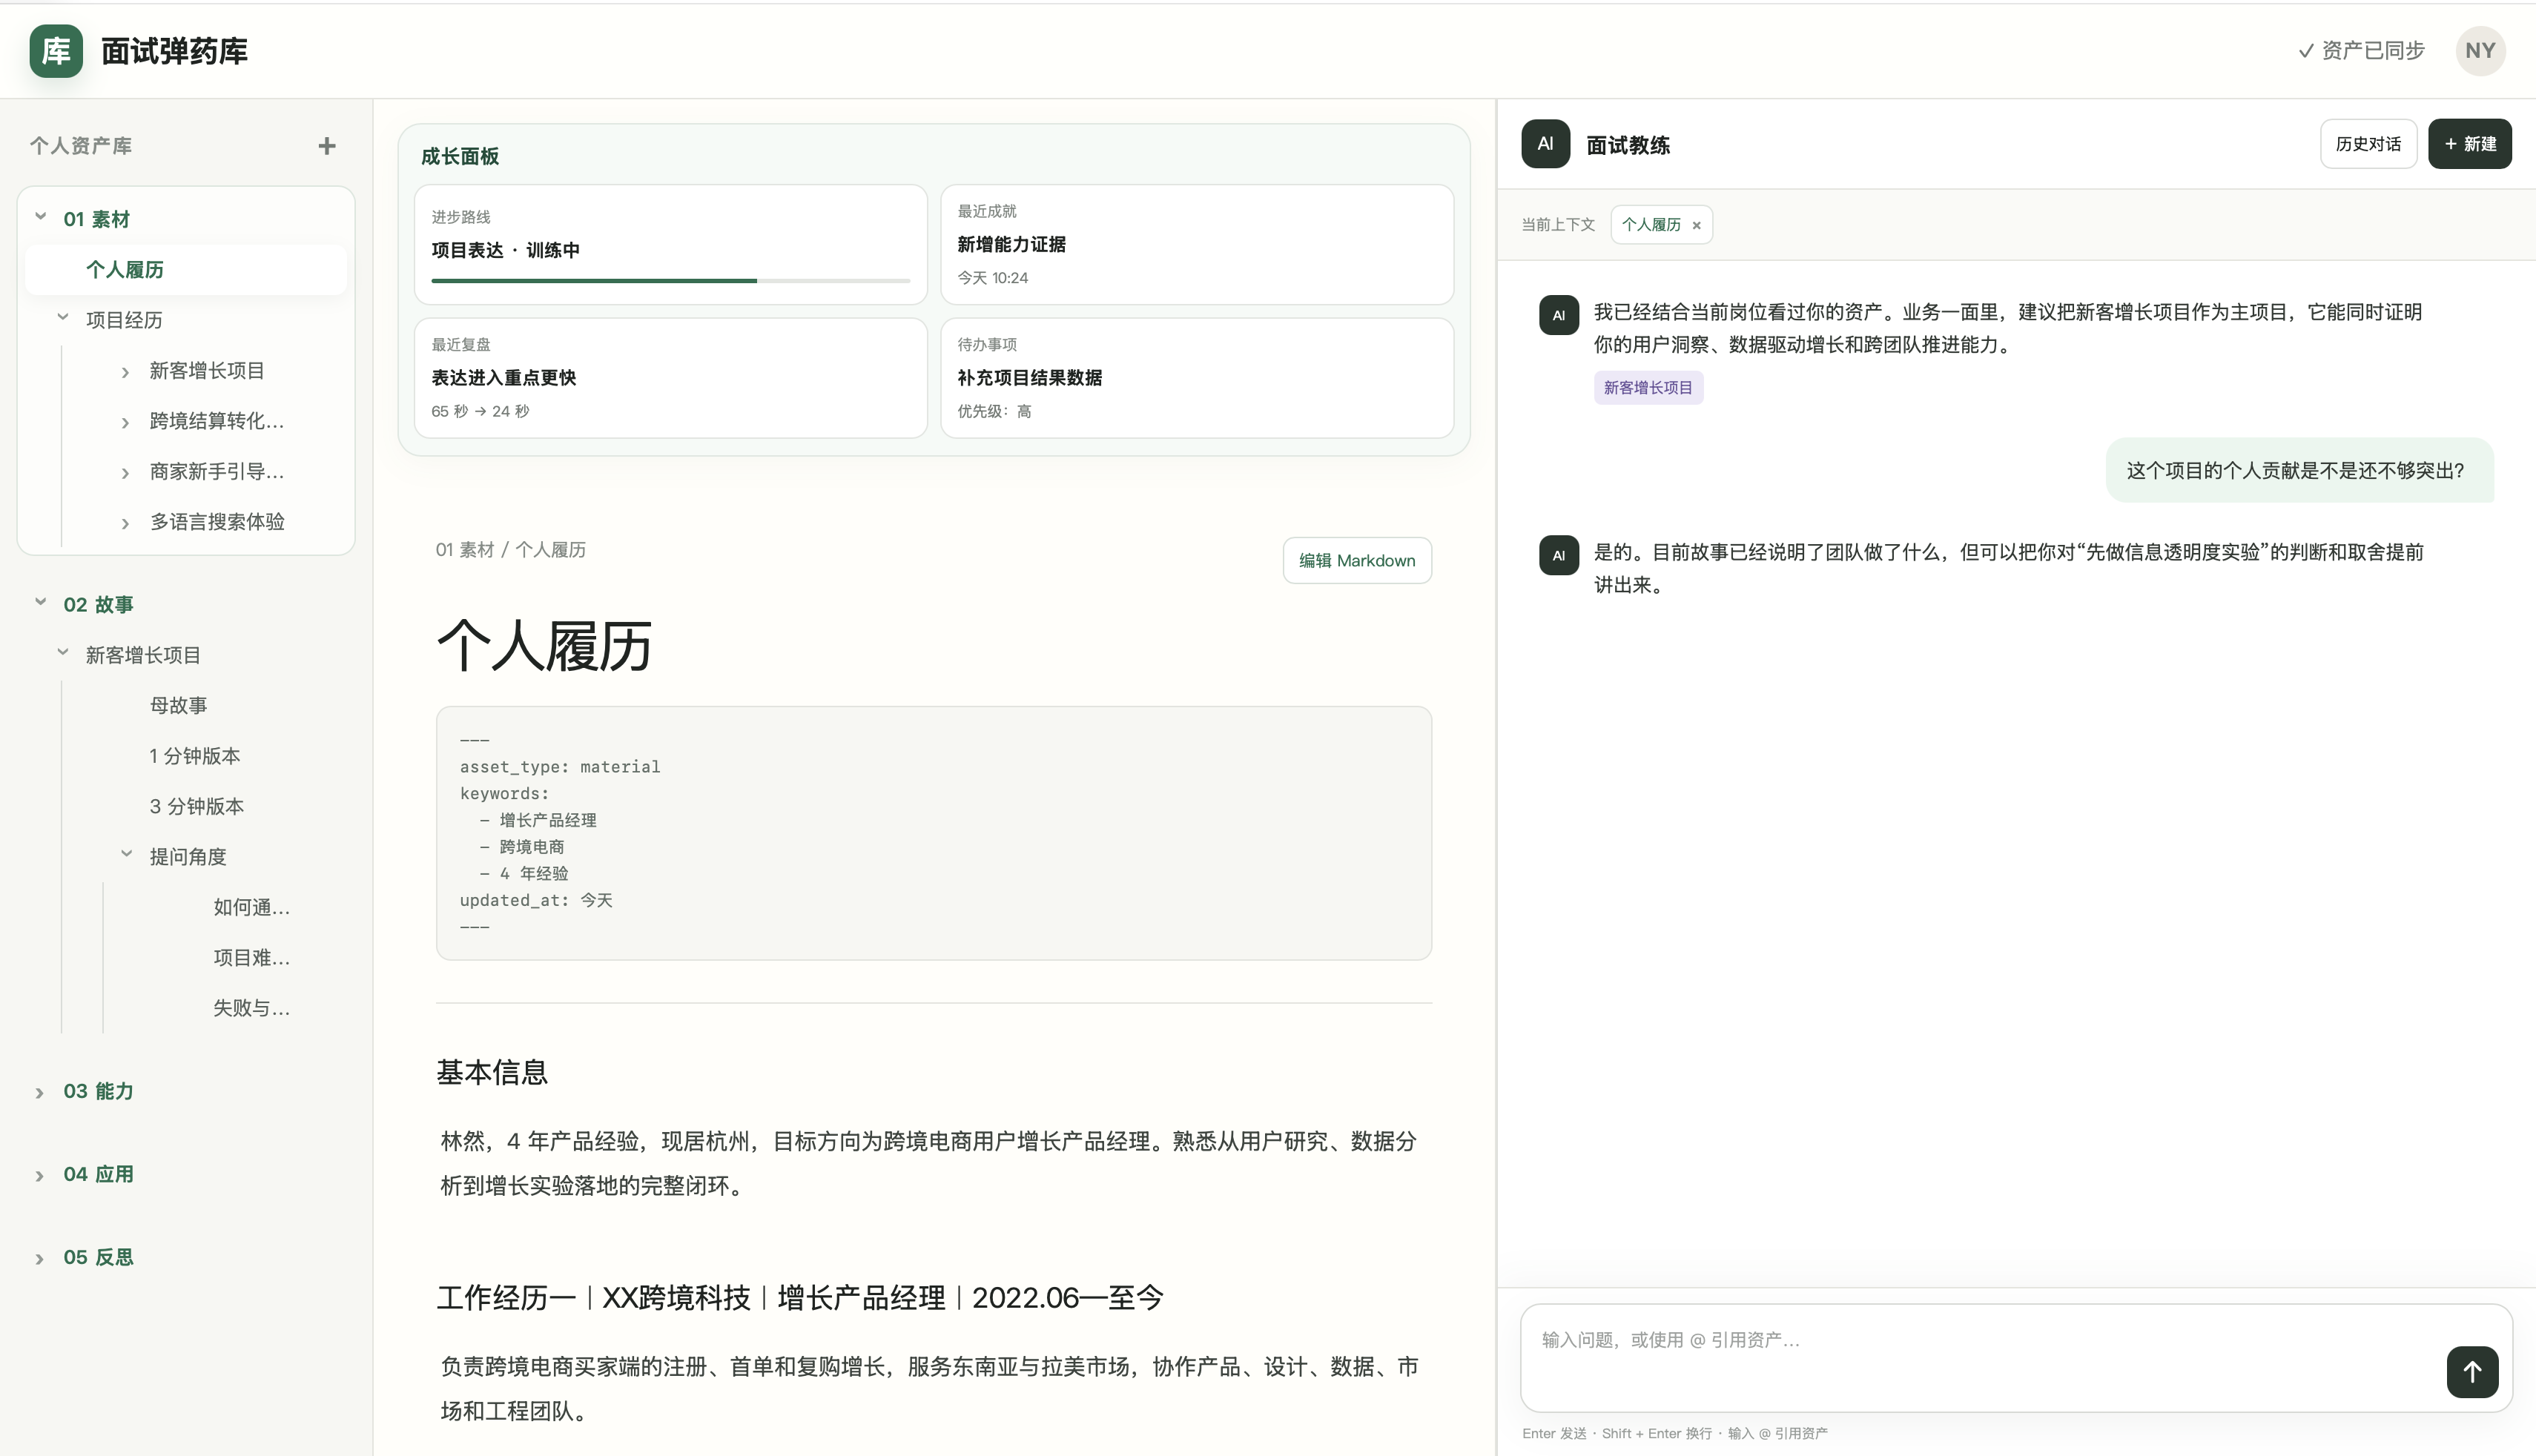The height and width of the screenshot is (1456, 2536).
Task: Click the 01 素材 breadcrumb text
Action: 464,550
